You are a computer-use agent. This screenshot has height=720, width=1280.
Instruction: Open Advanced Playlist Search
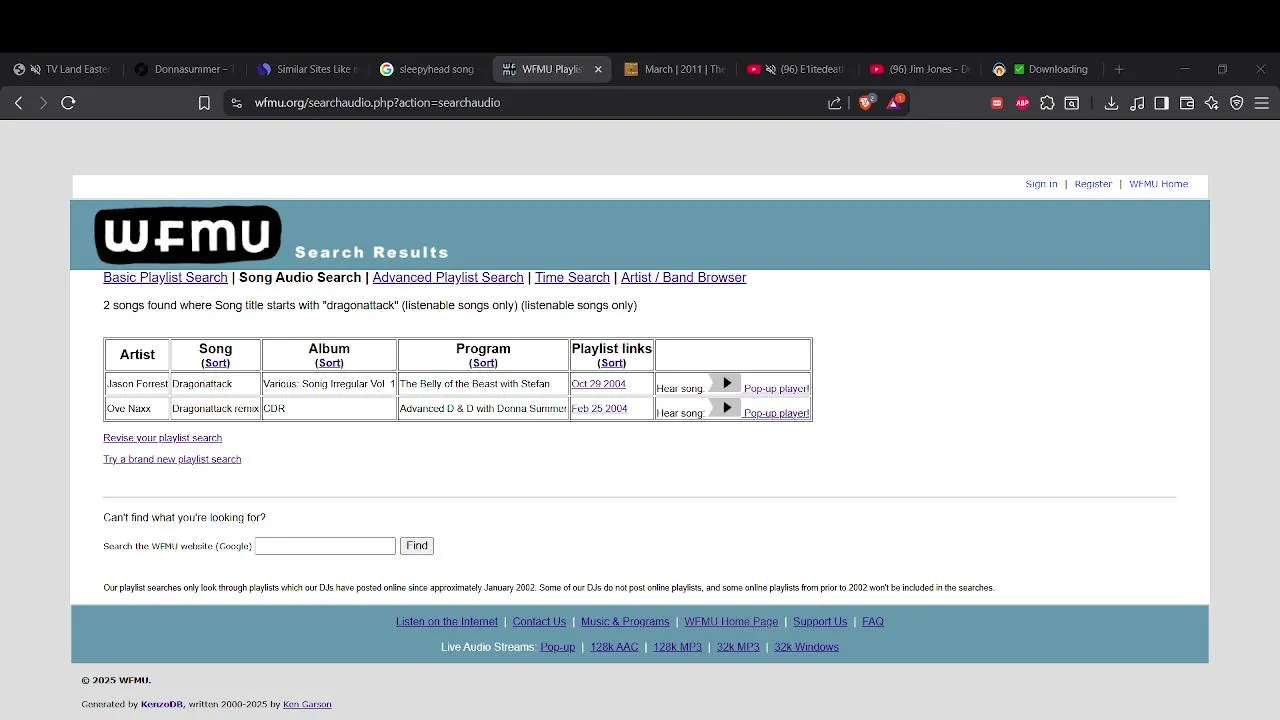pyautogui.click(x=448, y=278)
